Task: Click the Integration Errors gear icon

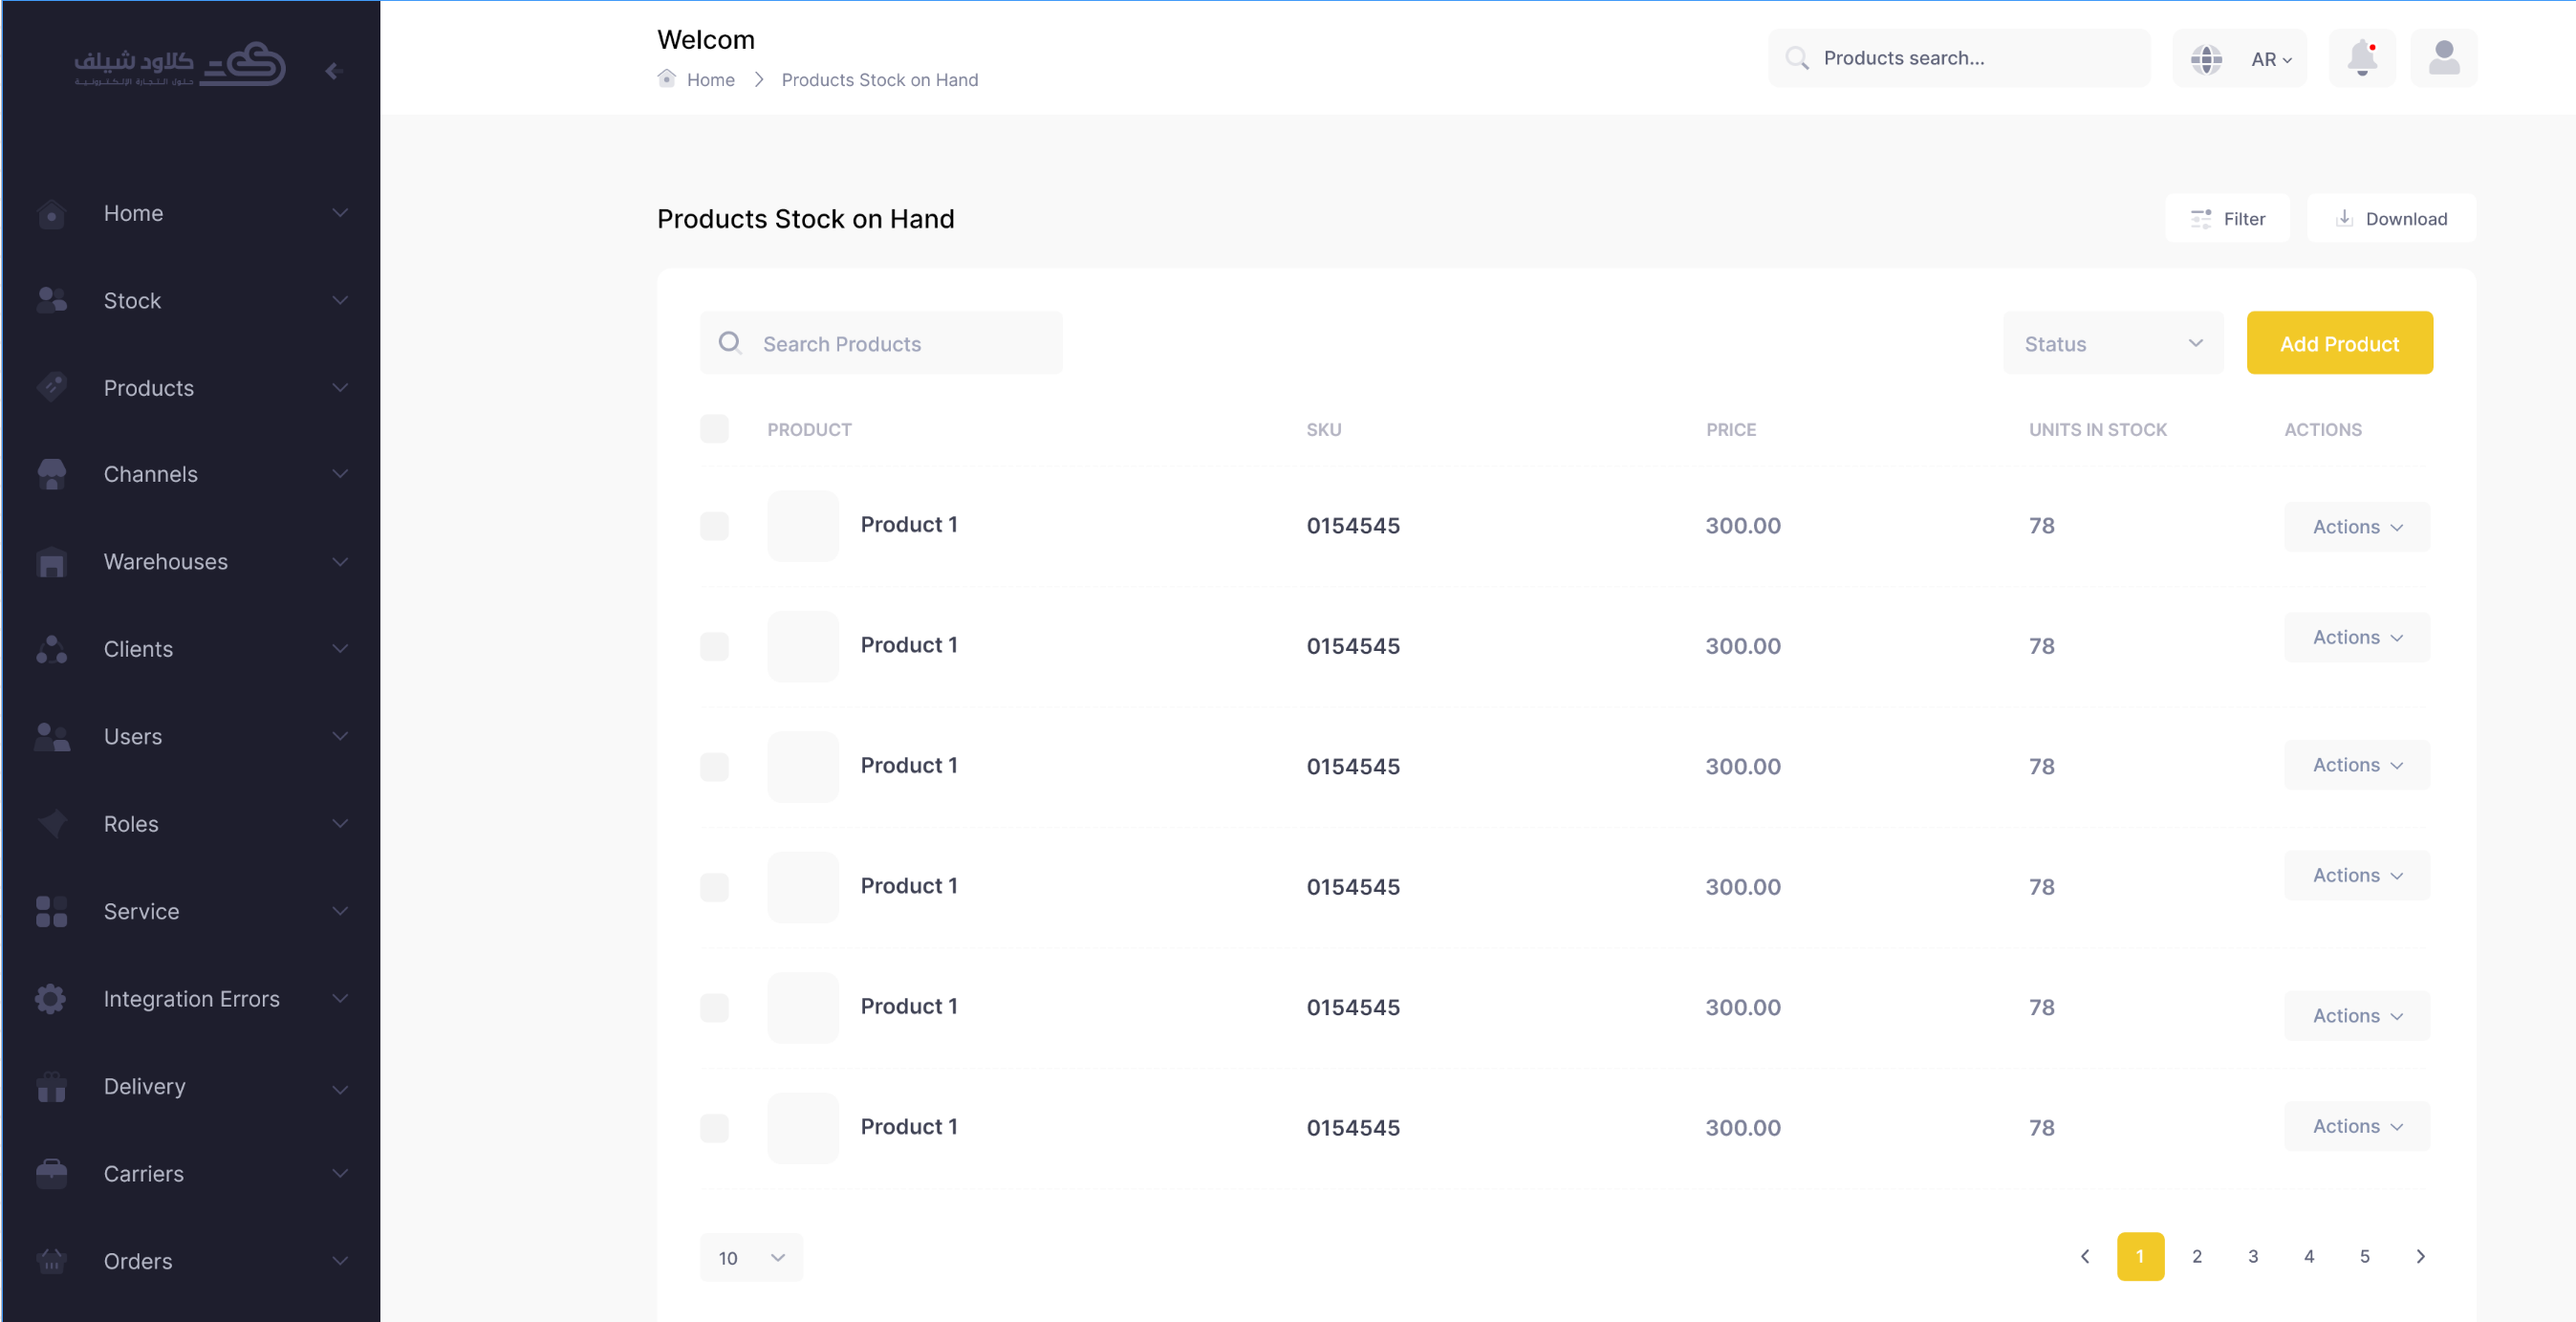Action: [x=51, y=998]
